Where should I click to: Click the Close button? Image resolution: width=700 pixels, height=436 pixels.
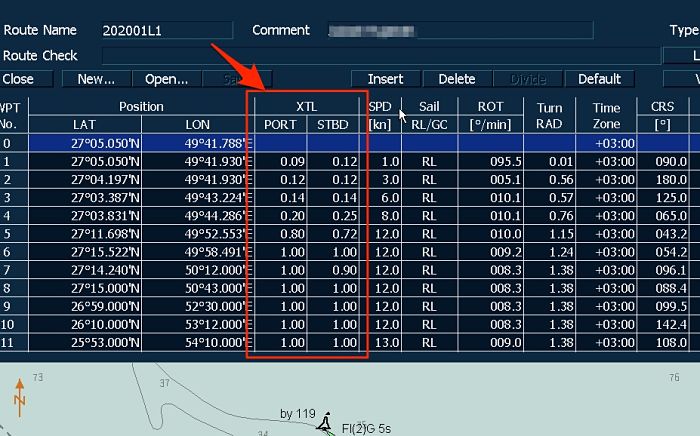click(x=19, y=79)
